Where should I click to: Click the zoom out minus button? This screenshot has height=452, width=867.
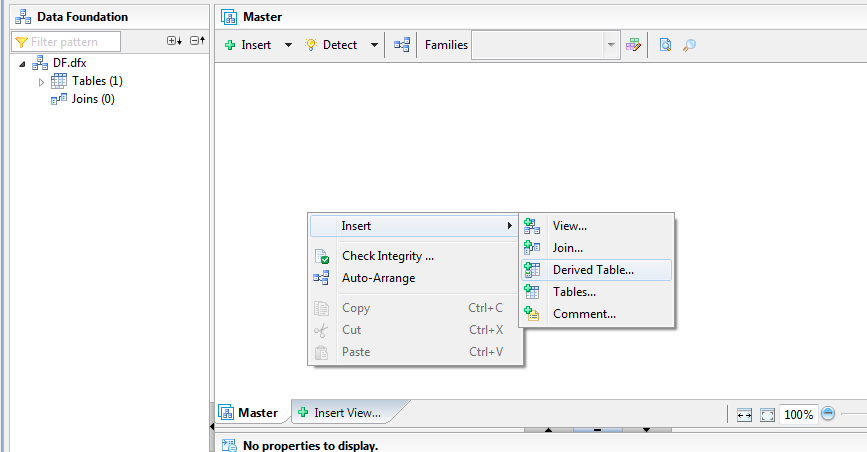828,414
